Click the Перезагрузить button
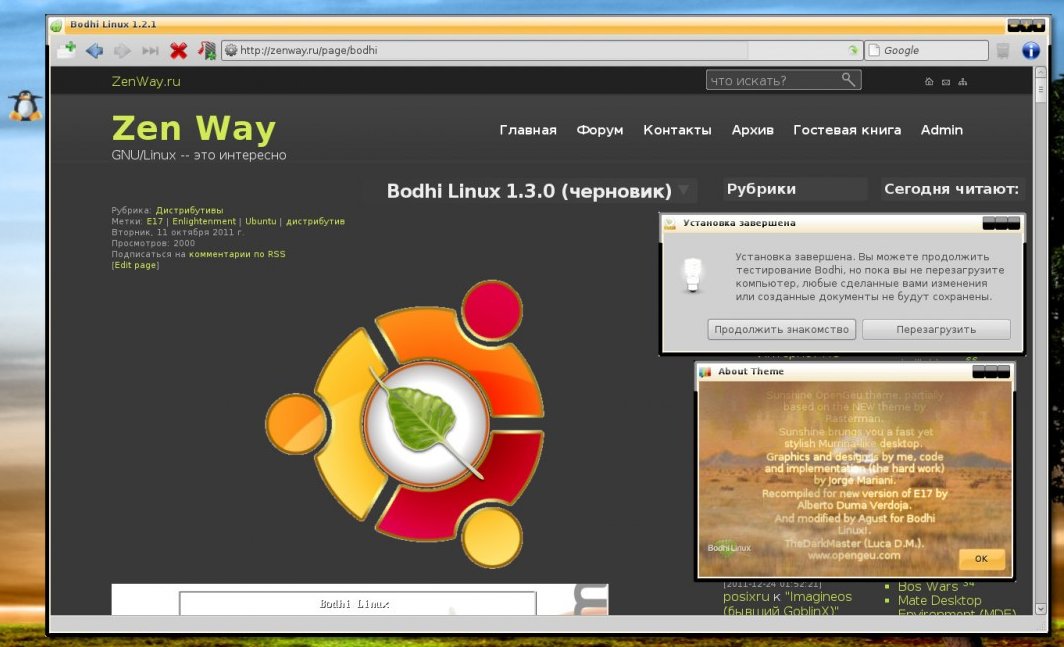 (936, 329)
